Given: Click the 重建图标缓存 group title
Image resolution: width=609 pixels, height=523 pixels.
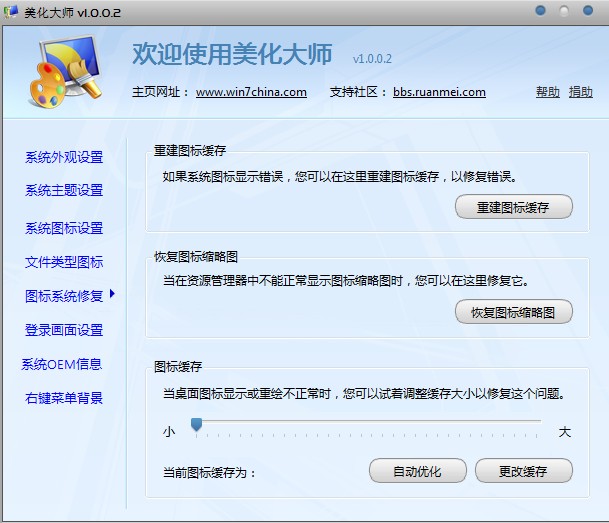Looking at the screenshot, I should [190, 151].
